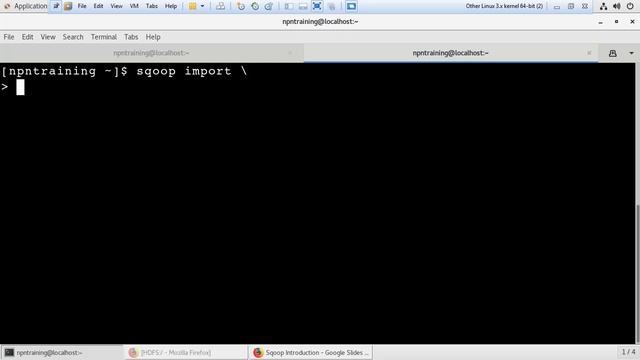640x360 pixels.
Task: Open the VMware File menu
Action: 82,6
